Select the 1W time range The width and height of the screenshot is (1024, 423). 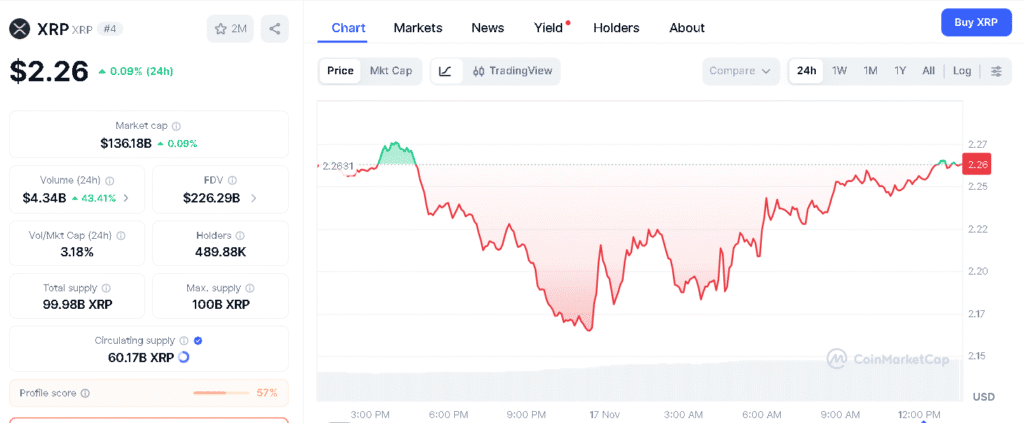pos(839,71)
